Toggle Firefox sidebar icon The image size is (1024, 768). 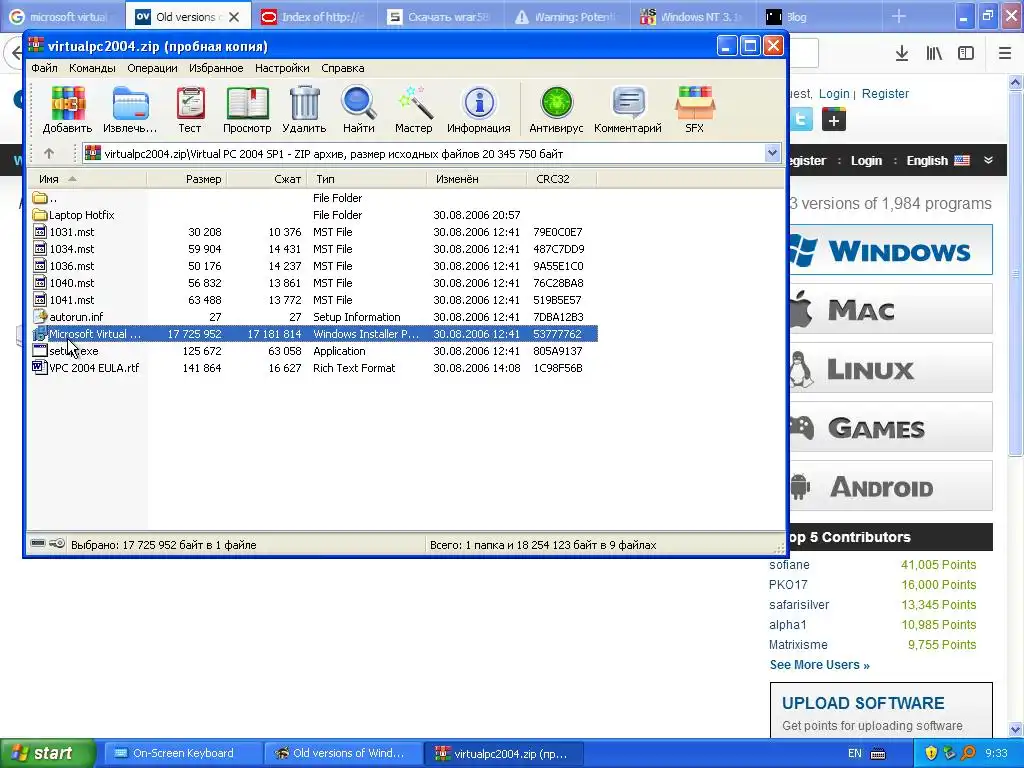tap(966, 54)
